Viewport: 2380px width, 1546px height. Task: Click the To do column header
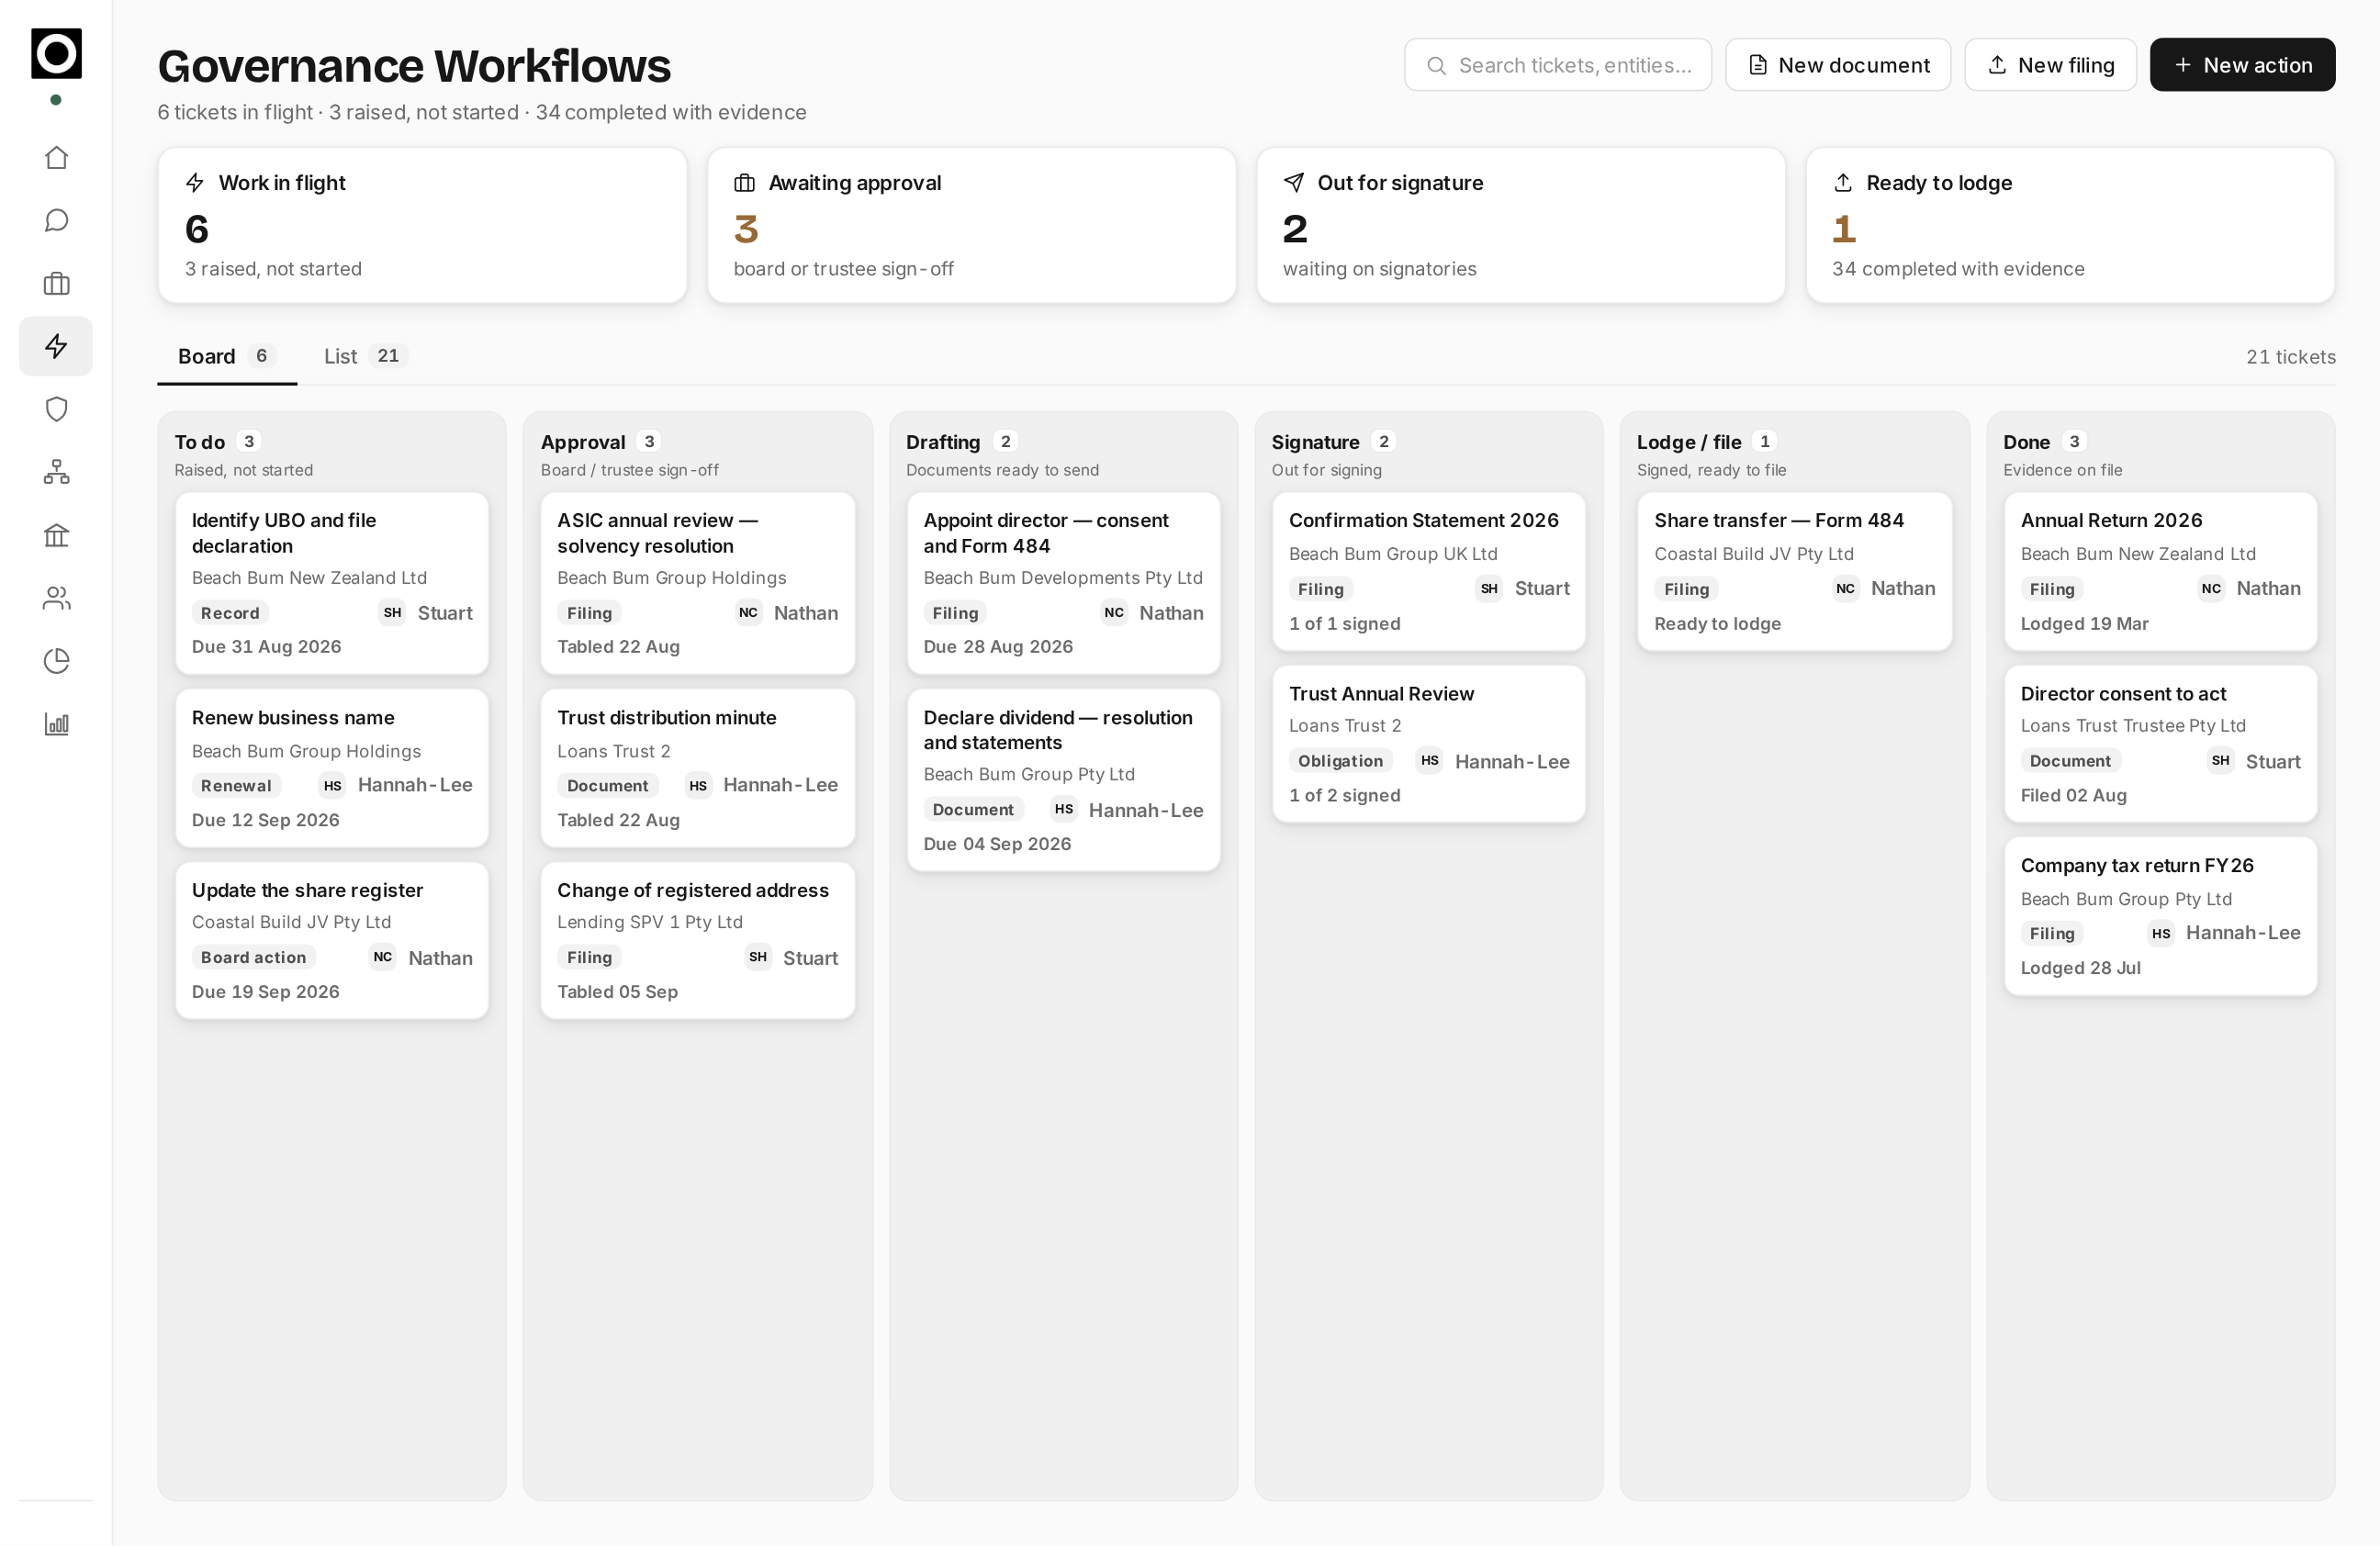(x=200, y=442)
